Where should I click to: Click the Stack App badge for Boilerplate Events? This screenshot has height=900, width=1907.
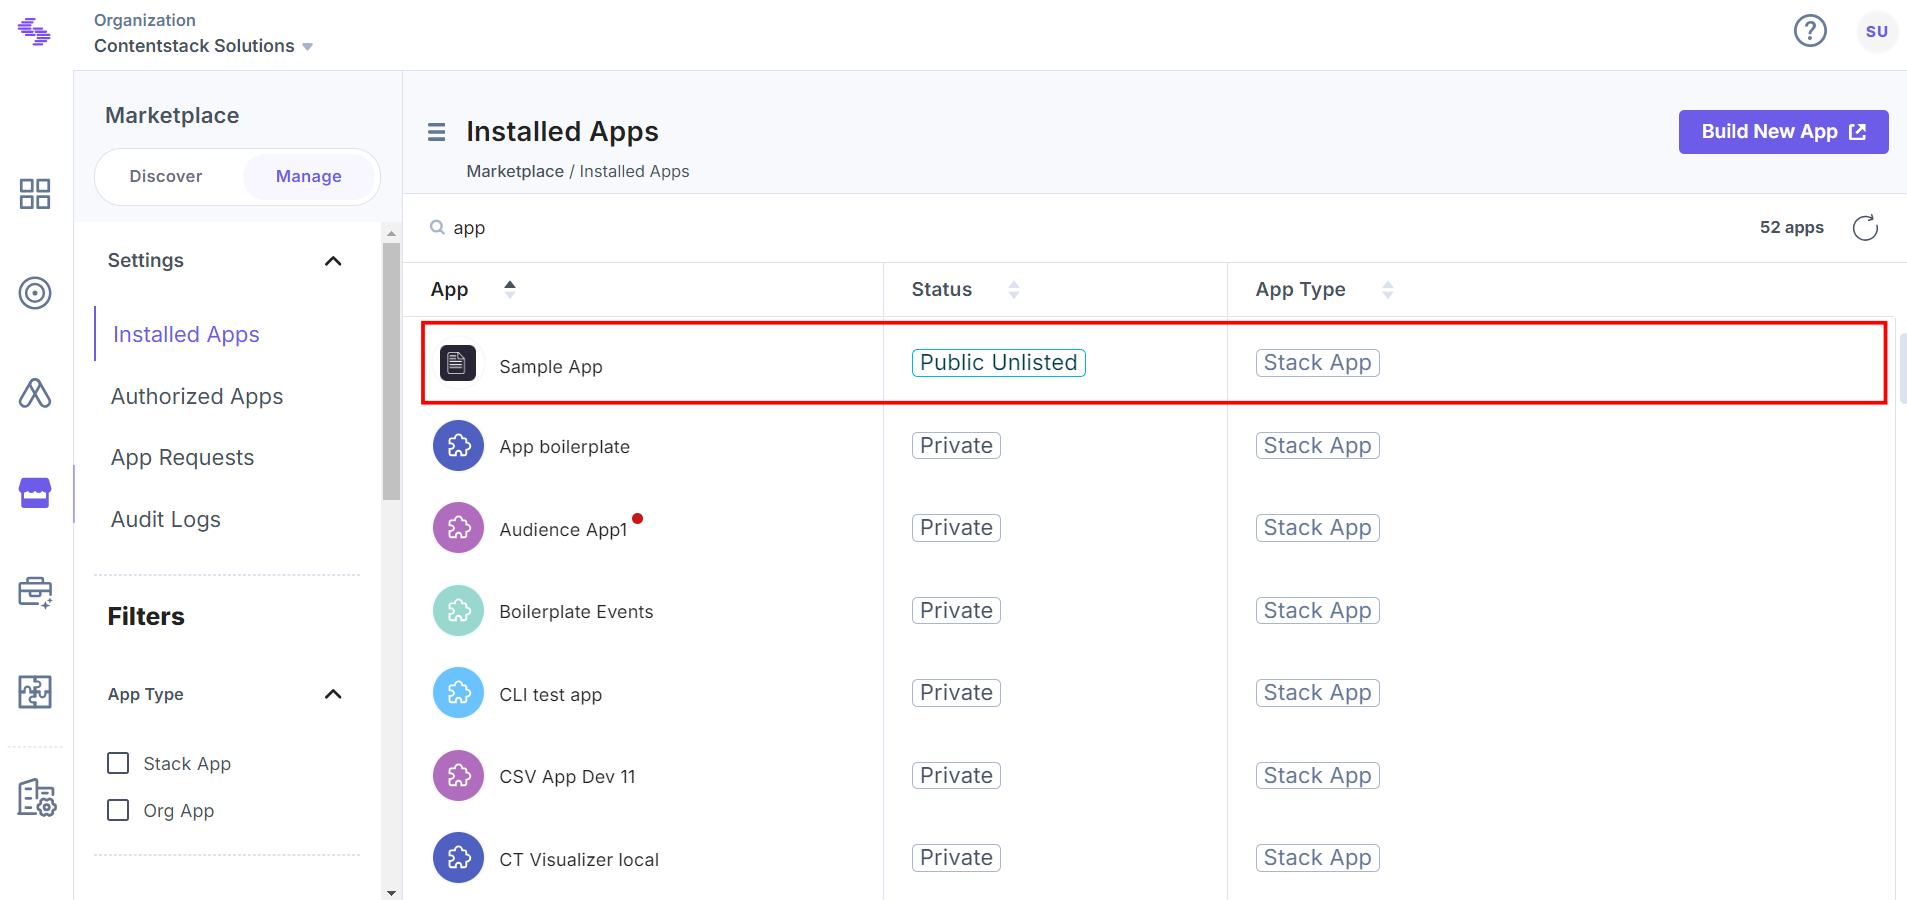coord(1317,610)
